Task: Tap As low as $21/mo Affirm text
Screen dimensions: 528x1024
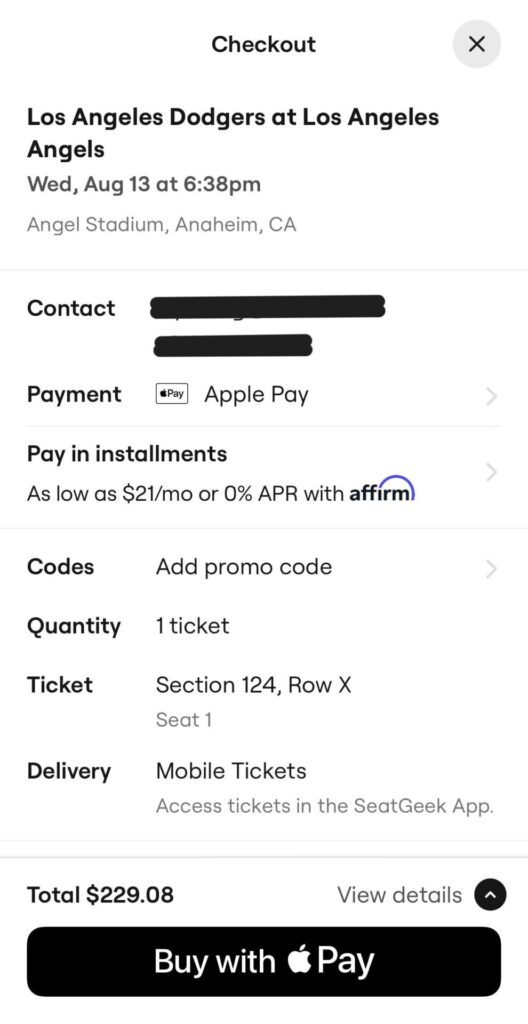Action: click(221, 493)
